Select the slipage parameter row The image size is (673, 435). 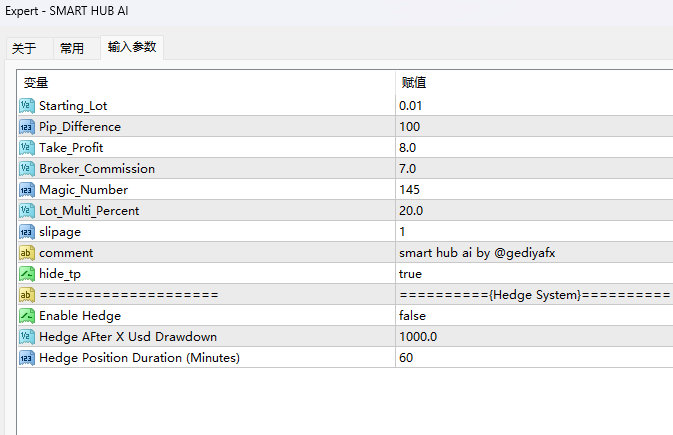(x=62, y=232)
